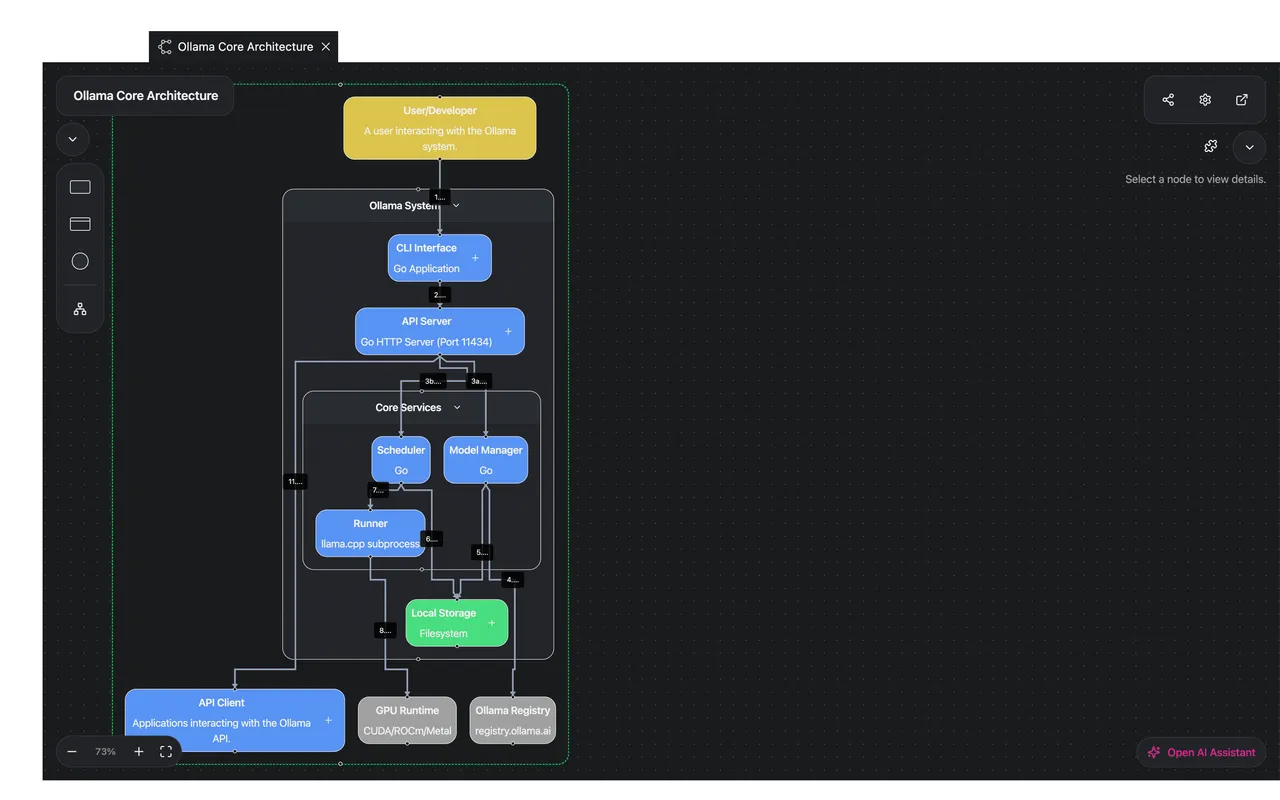
Task: Click the fit-to-screen icon
Action: tap(166, 752)
